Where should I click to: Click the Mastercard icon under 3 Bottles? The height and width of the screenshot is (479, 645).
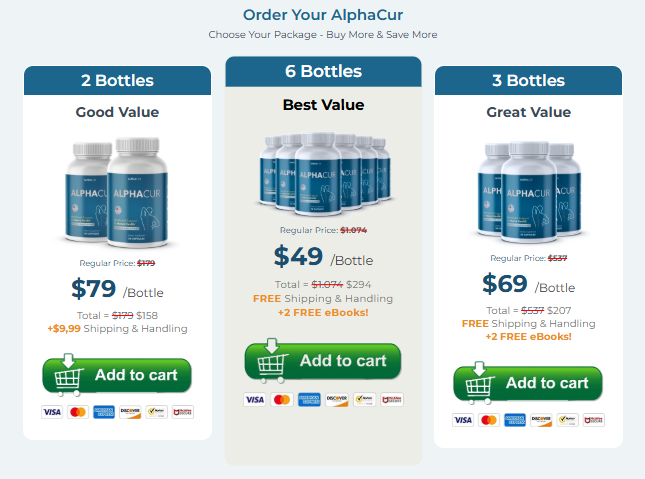pyautogui.click(x=489, y=420)
